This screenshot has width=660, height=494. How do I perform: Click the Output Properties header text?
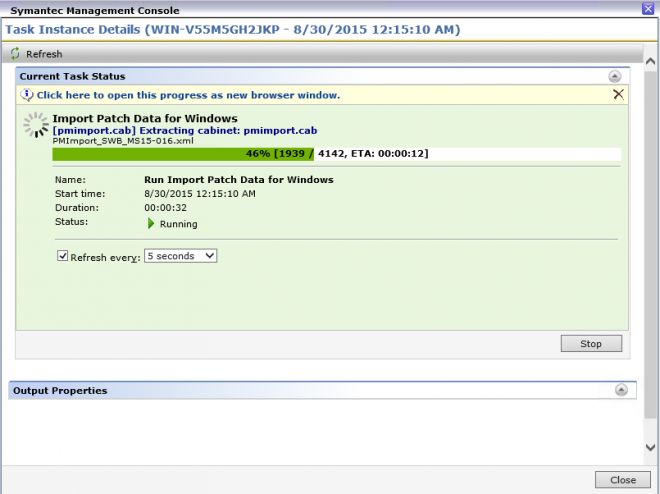60,390
